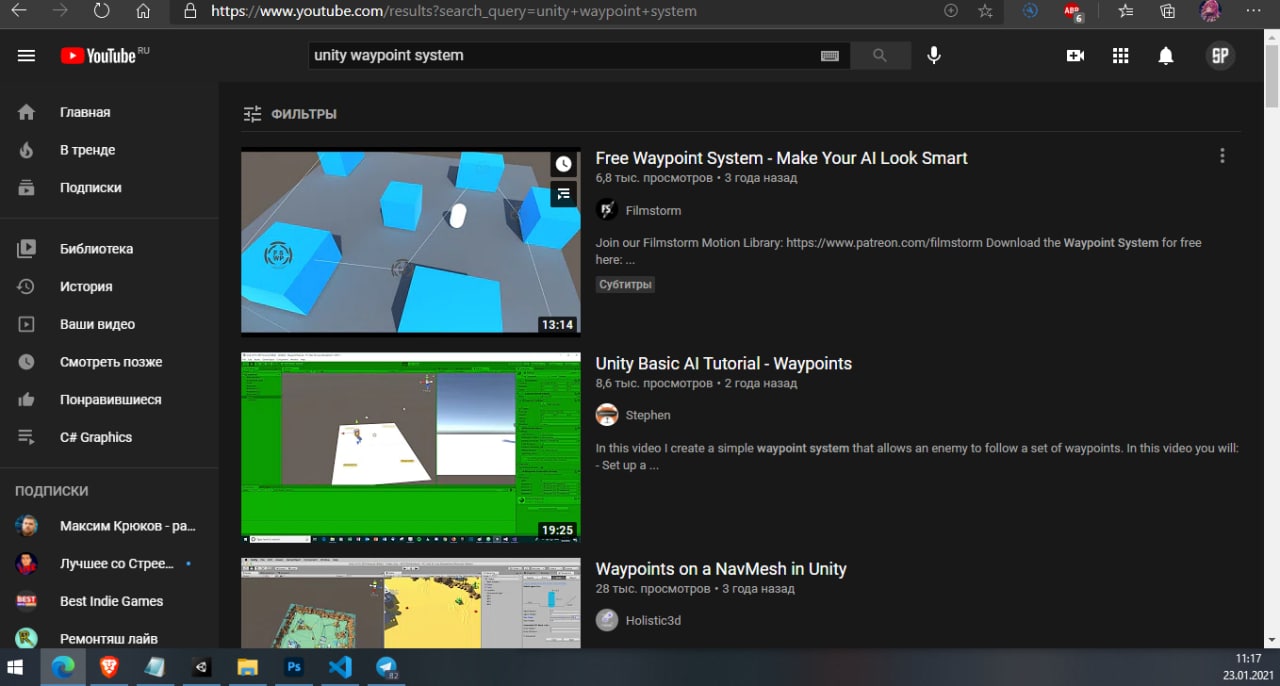1280x686 pixels.
Task: Open В тренде section
Action: (109, 150)
